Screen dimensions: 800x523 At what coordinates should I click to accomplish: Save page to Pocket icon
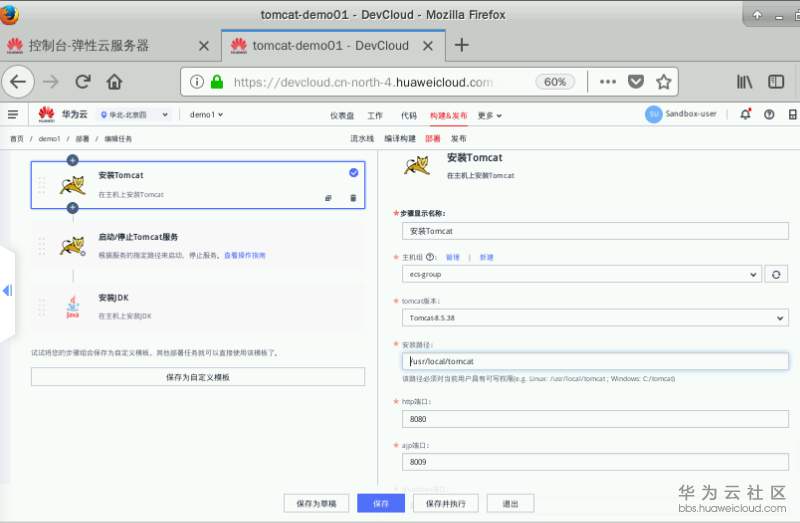coord(636,82)
